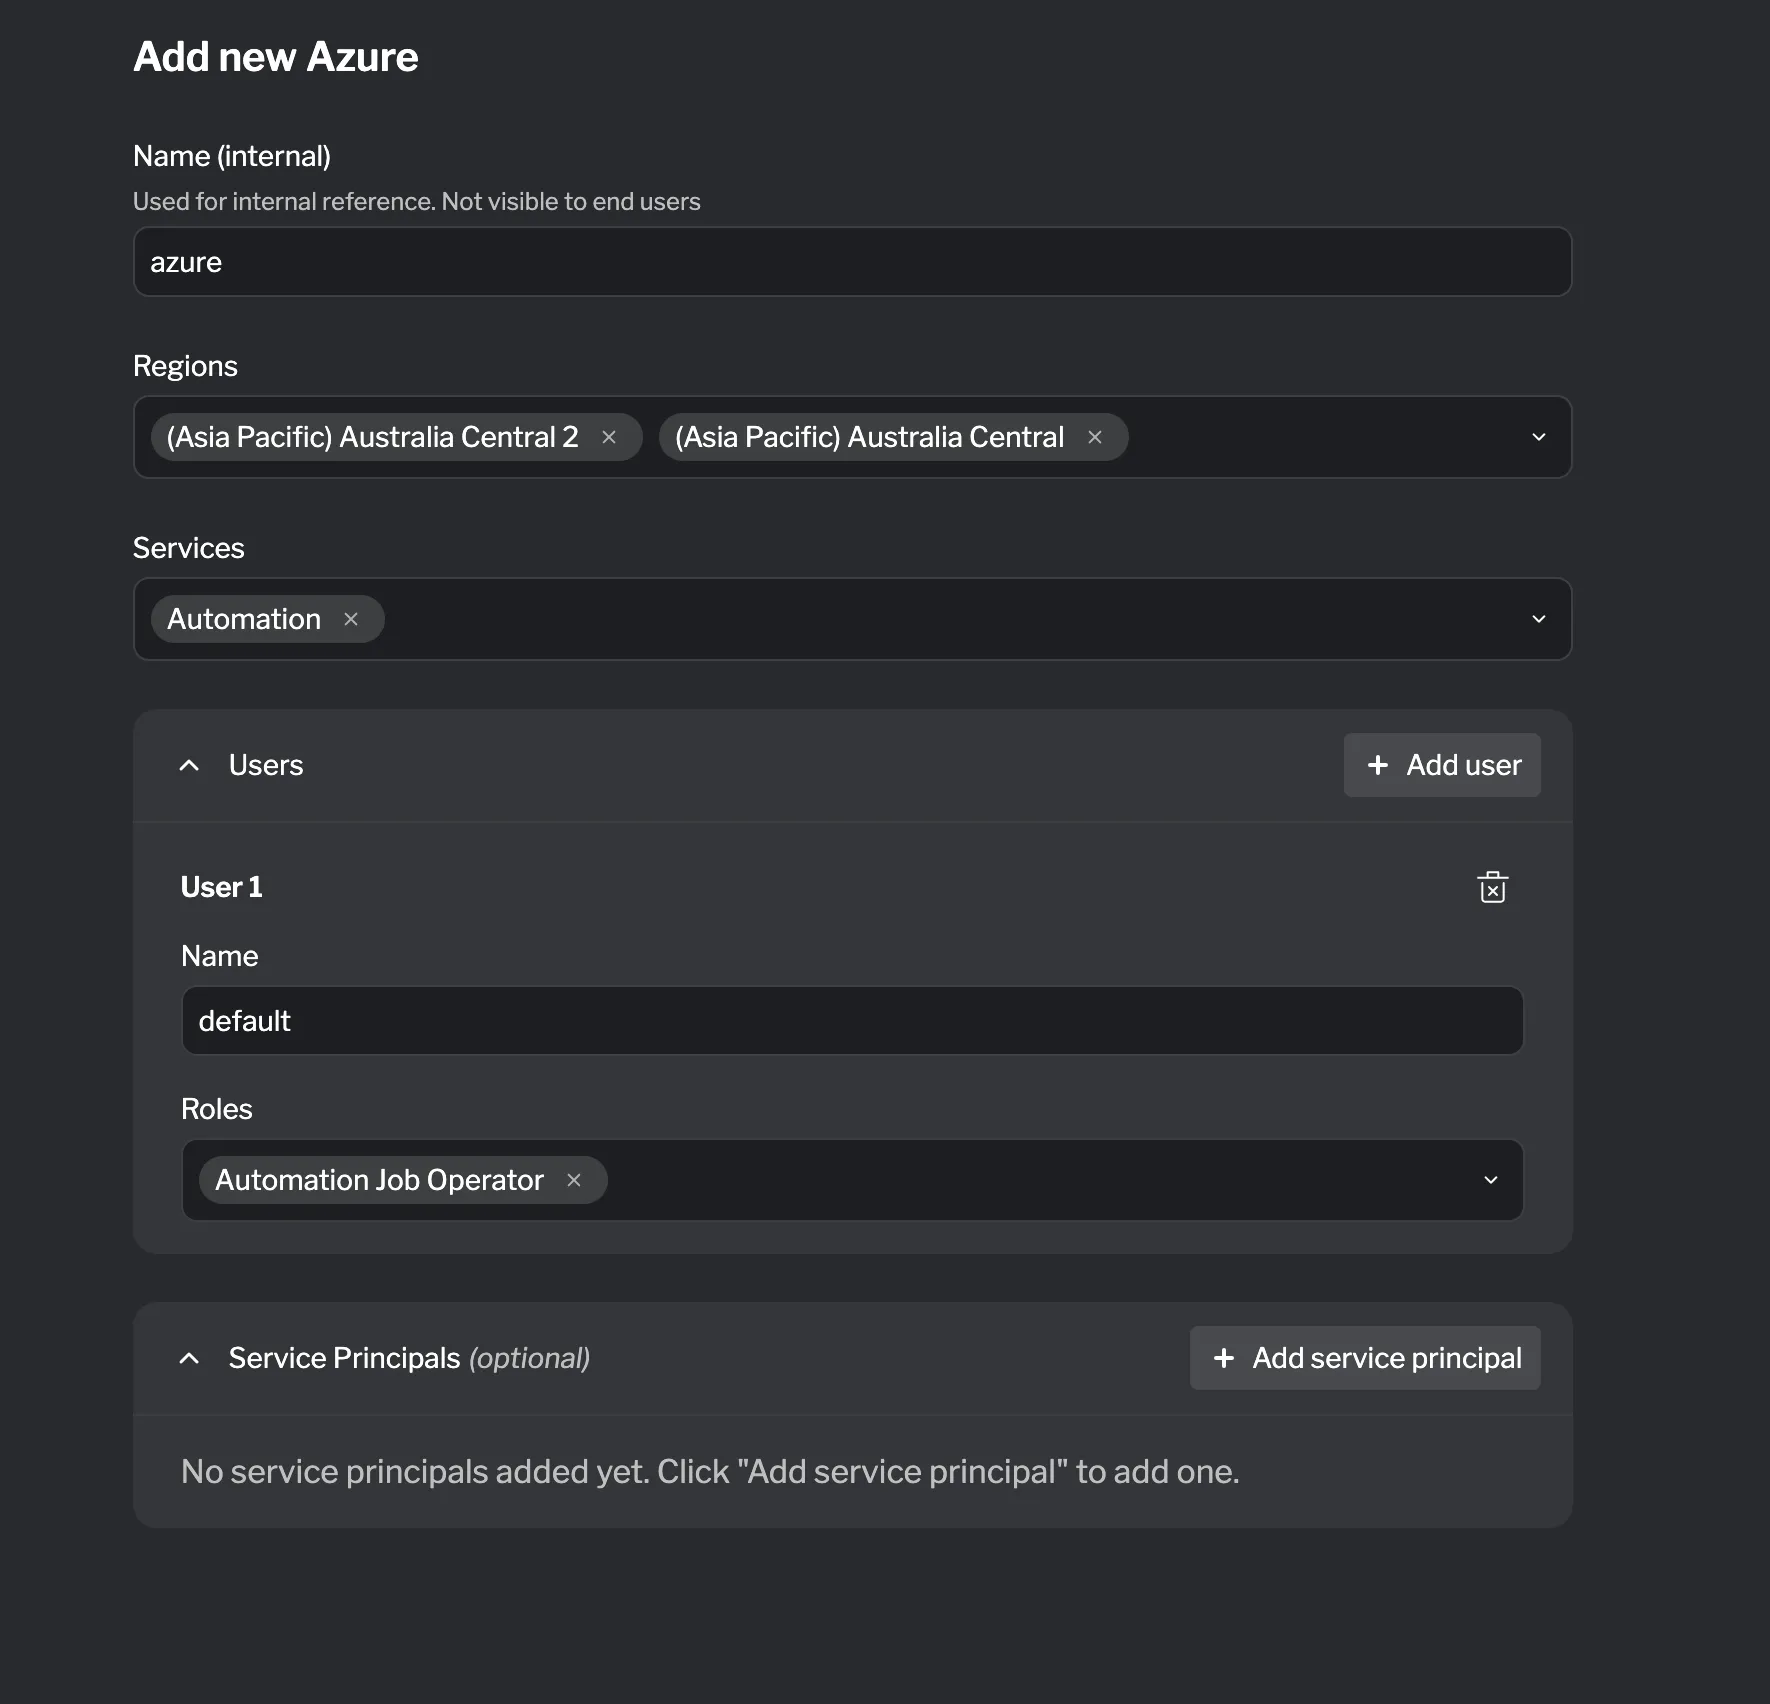The width and height of the screenshot is (1770, 1704).
Task: Collapse the Users section
Action: point(189,765)
